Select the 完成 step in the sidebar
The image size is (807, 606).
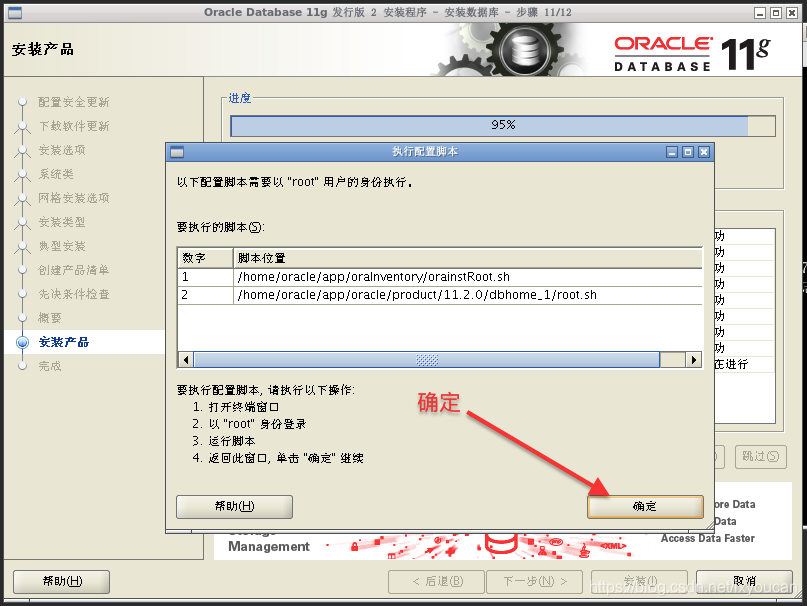50,366
